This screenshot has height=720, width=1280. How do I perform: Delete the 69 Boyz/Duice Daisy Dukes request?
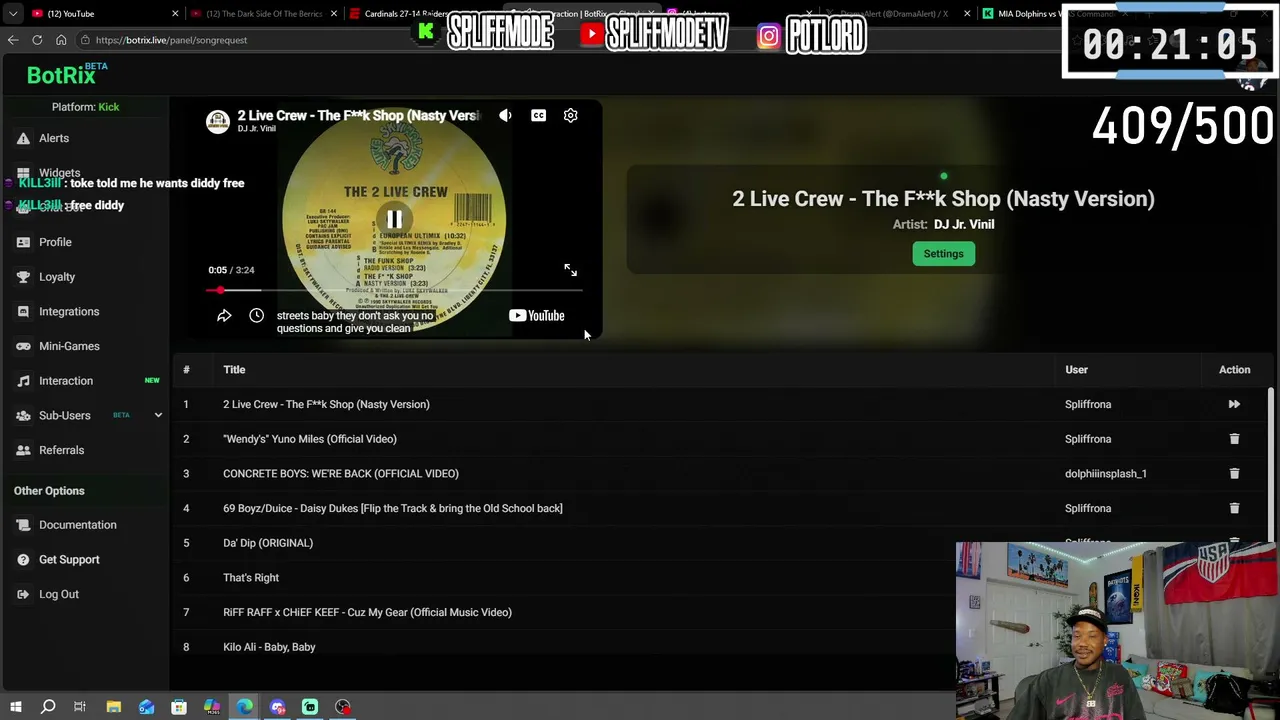click(x=1234, y=508)
